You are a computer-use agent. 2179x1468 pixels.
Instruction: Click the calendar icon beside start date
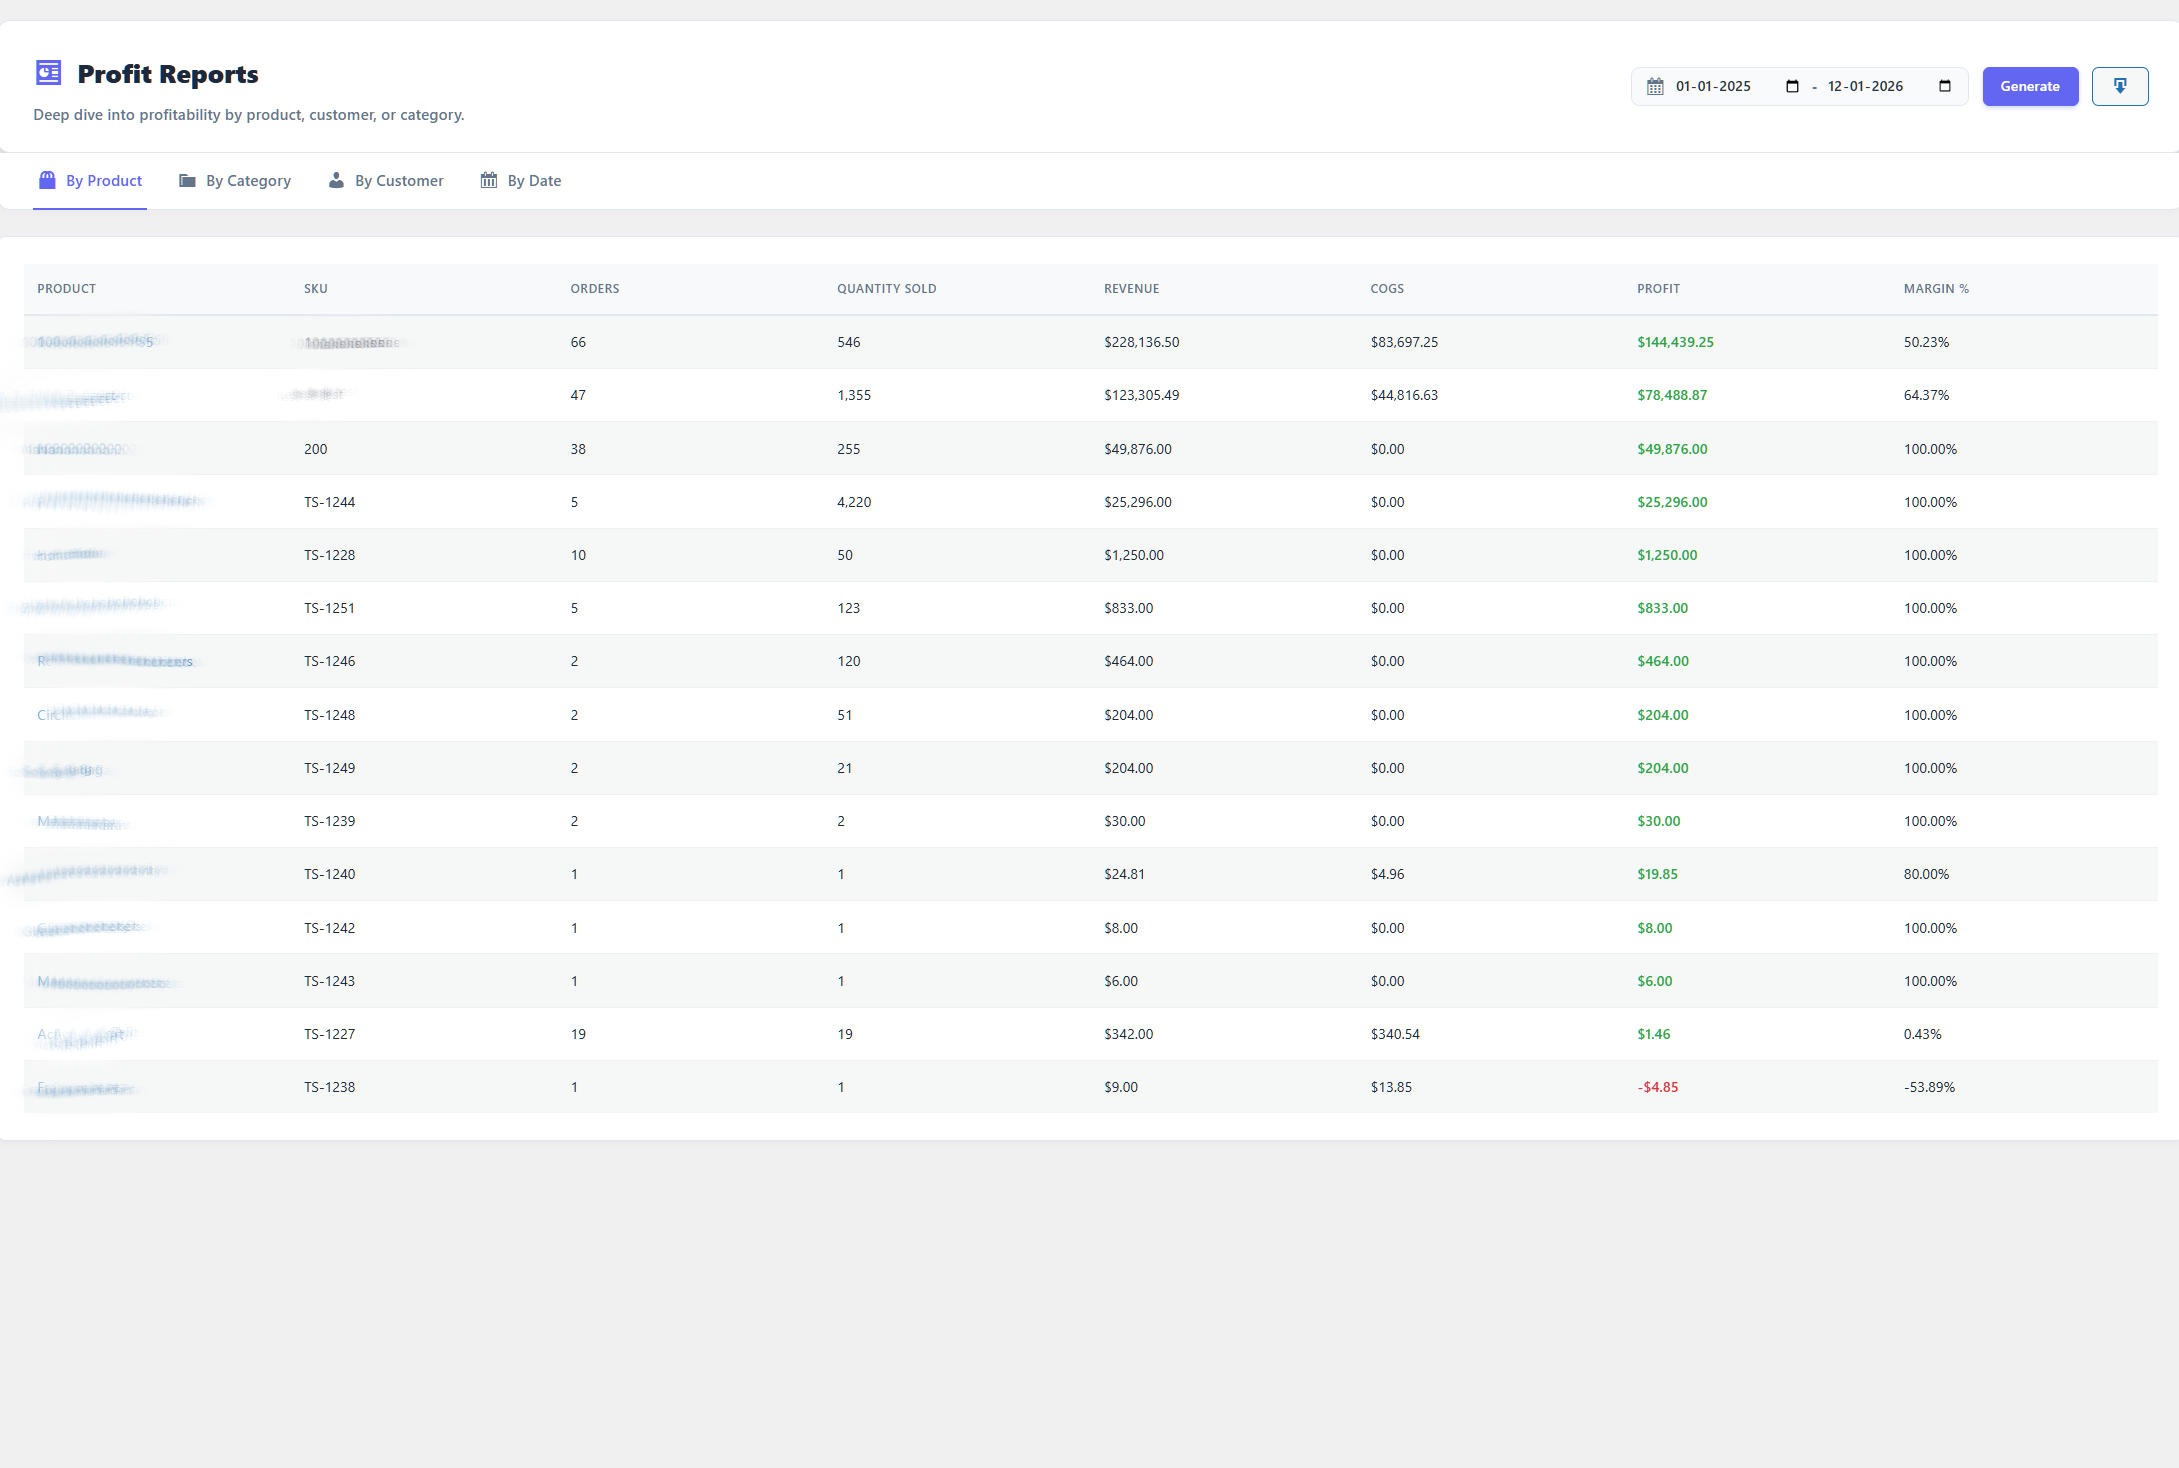pos(1655,86)
